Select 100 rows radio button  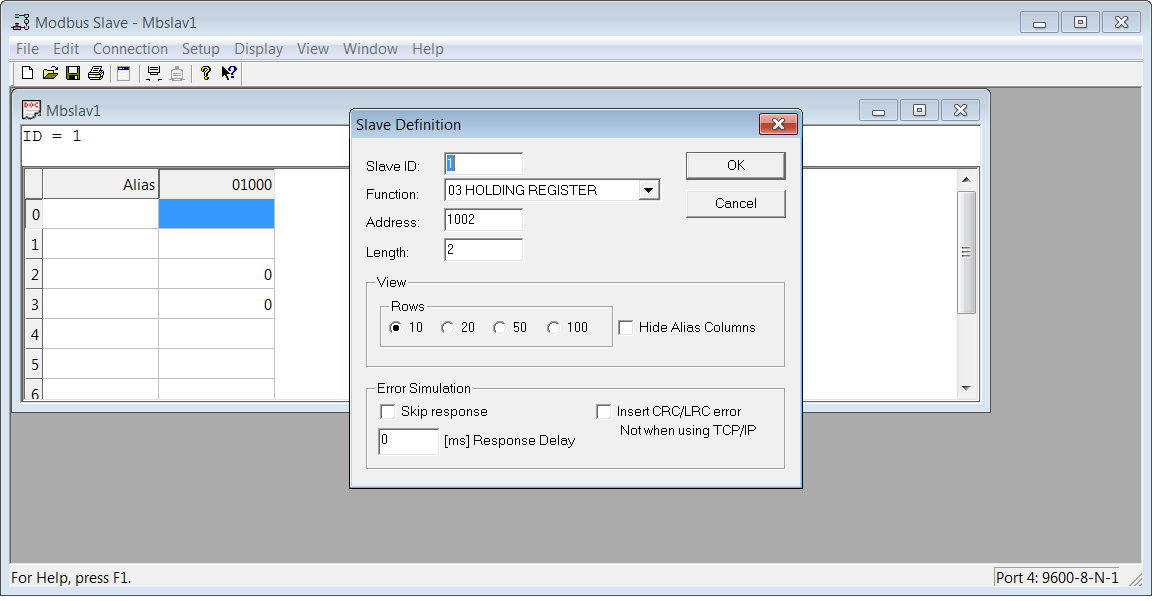click(553, 328)
